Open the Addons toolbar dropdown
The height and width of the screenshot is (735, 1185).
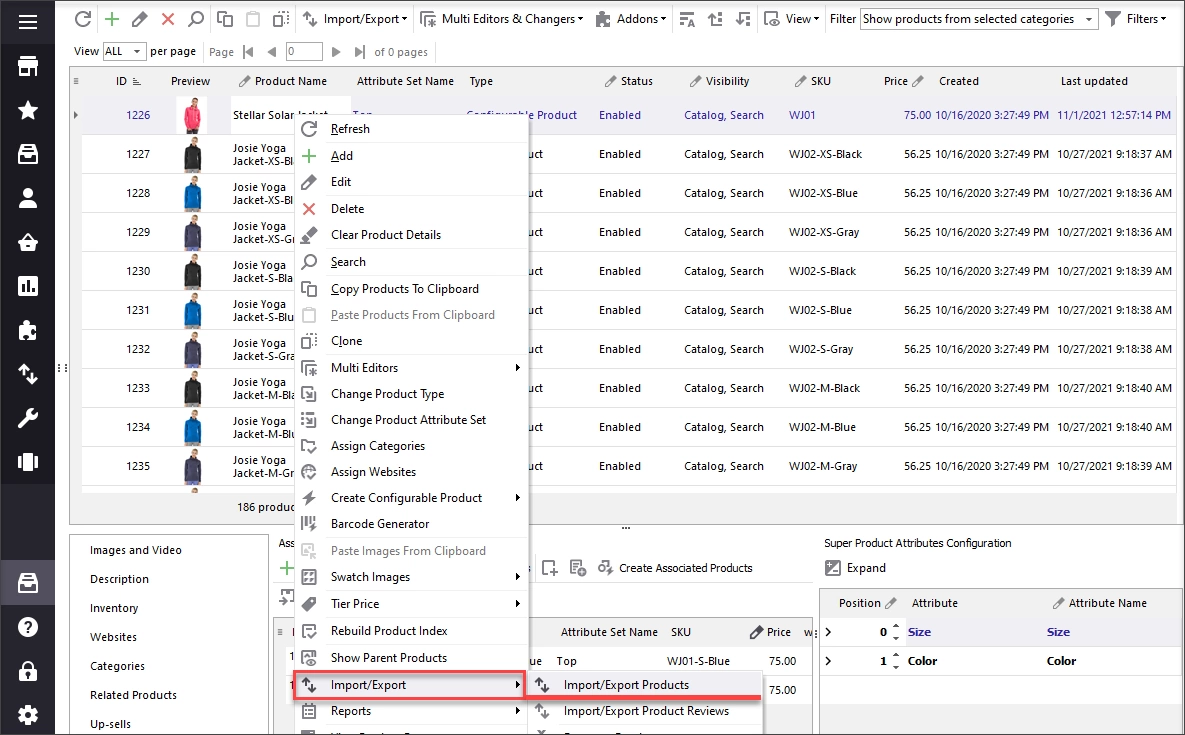pos(630,19)
